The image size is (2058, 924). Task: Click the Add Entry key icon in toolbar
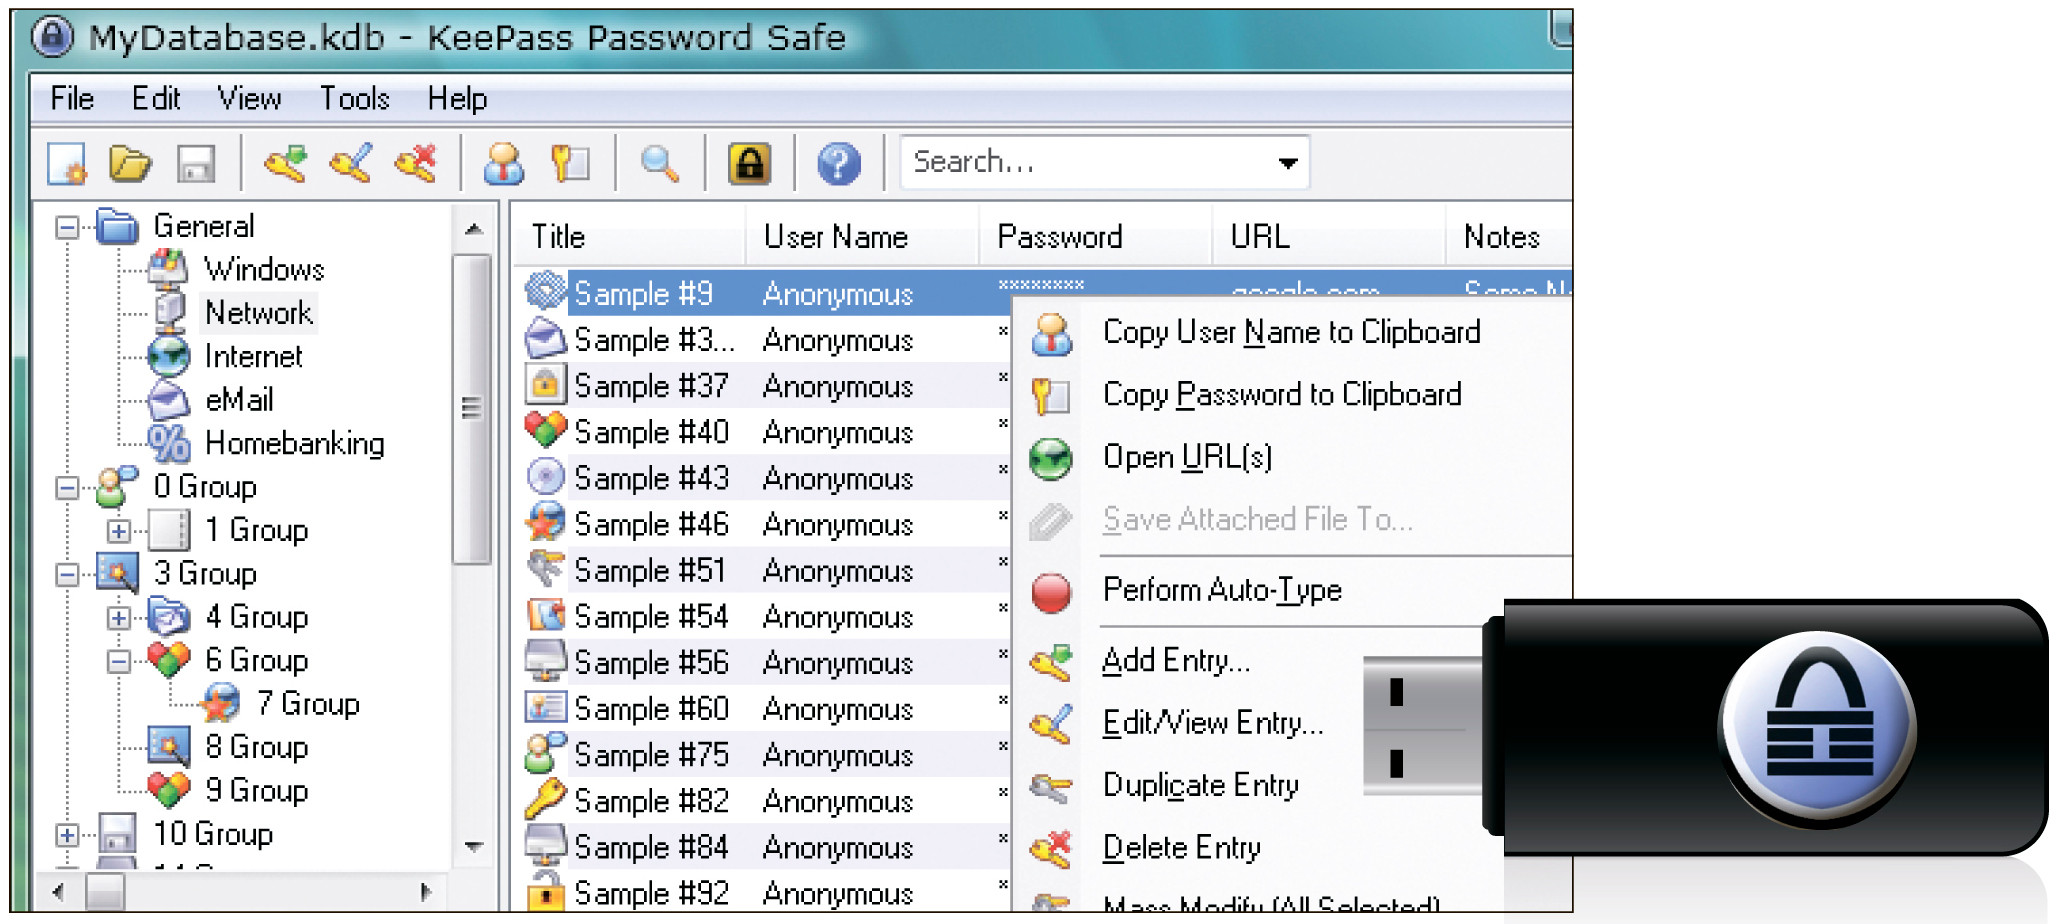285,162
